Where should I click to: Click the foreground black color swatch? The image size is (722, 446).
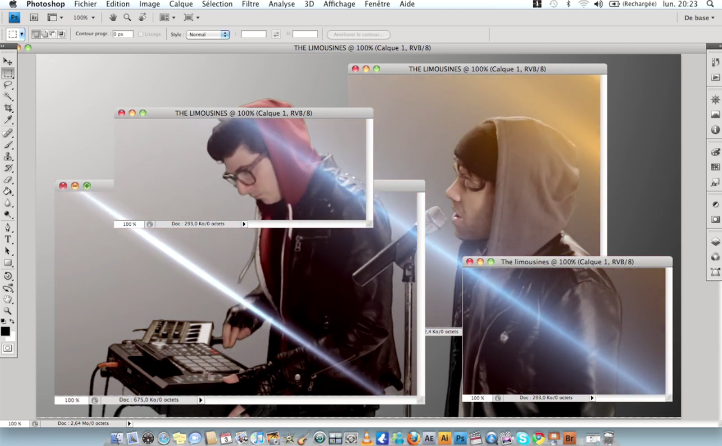point(5,331)
